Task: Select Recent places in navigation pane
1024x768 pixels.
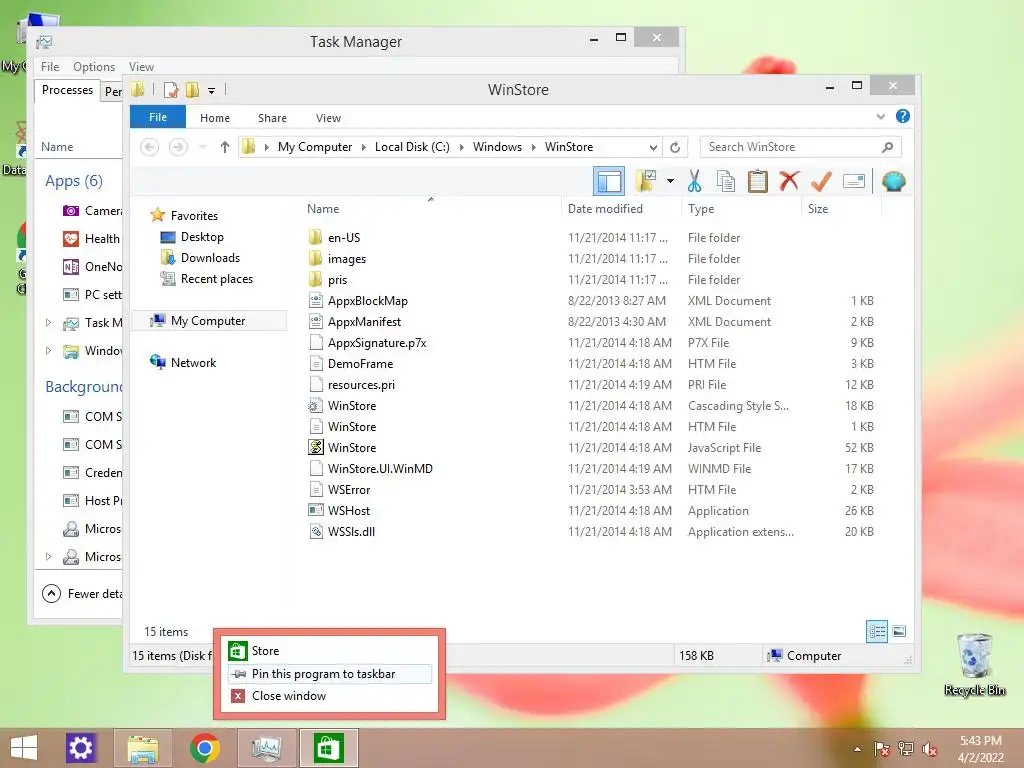Action: coord(216,279)
